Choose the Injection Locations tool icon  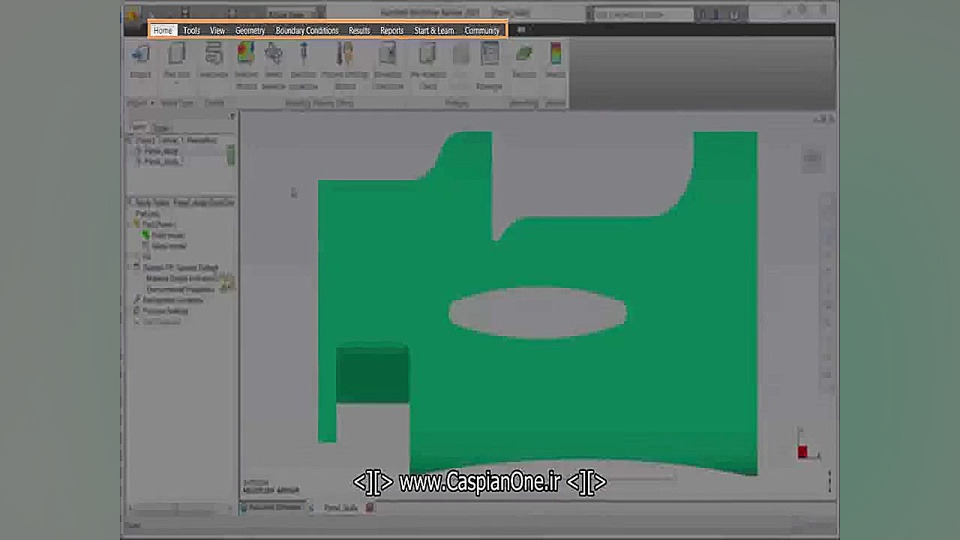click(x=303, y=54)
